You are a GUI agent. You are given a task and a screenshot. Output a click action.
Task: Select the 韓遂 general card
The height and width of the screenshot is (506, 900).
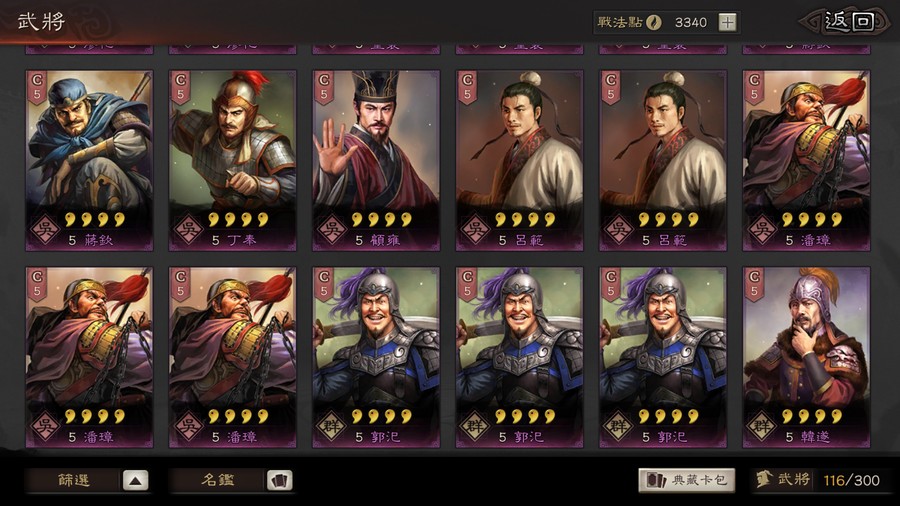pos(806,357)
